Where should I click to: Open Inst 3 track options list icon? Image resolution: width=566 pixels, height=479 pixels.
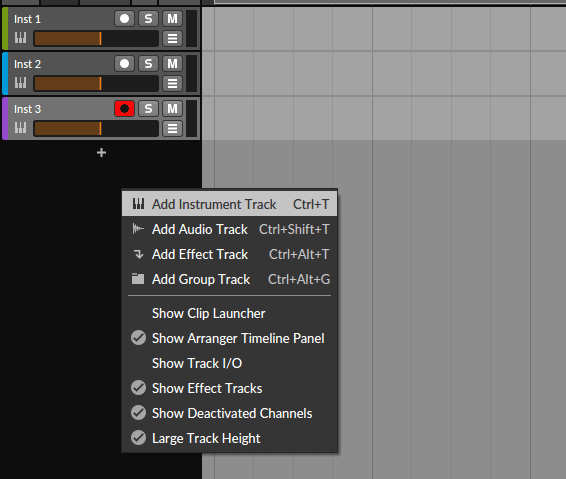(172, 128)
